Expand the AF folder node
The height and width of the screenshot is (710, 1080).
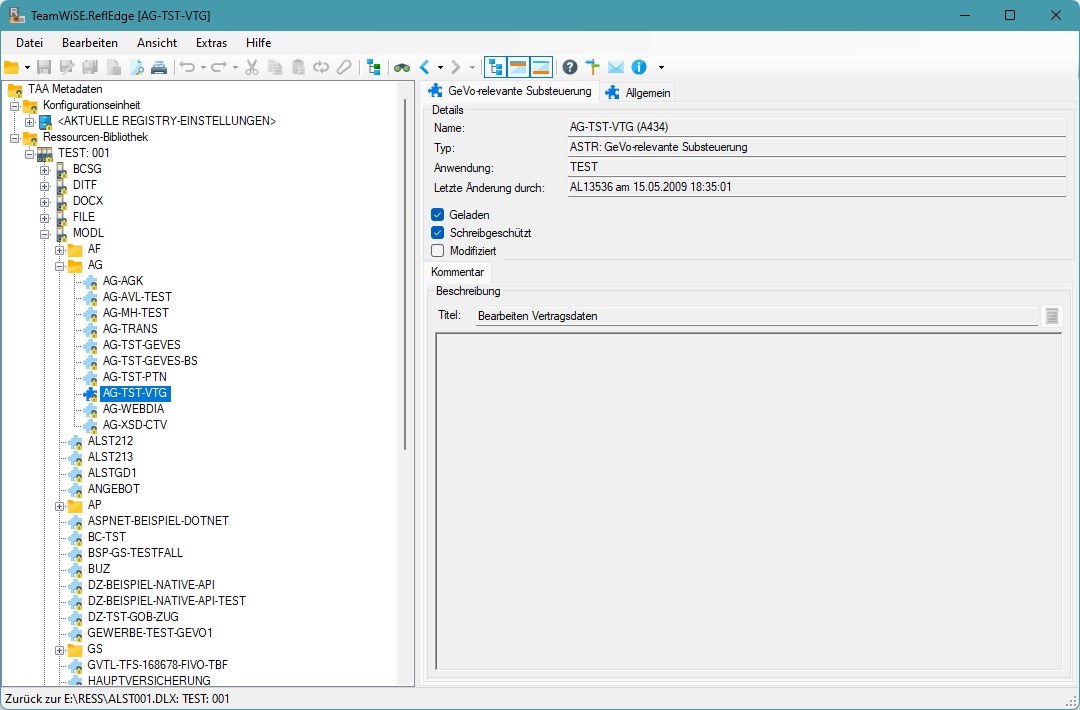pyautogui.click(x=60, y=249)
